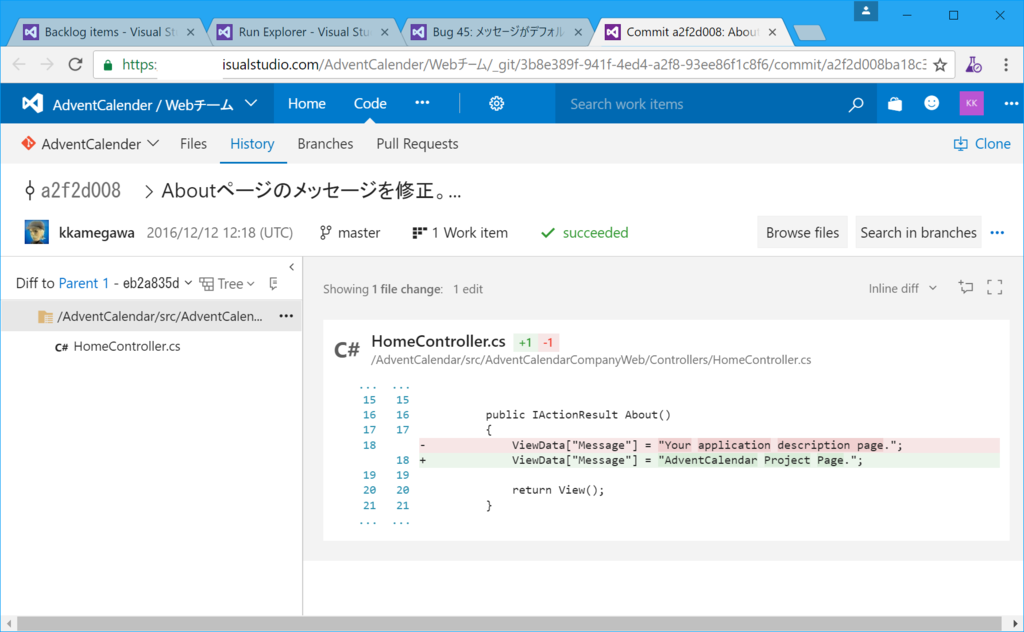Collapse the file tree pane arrow
Viewport: 1024px width, 632px height.
pos(291,266)
